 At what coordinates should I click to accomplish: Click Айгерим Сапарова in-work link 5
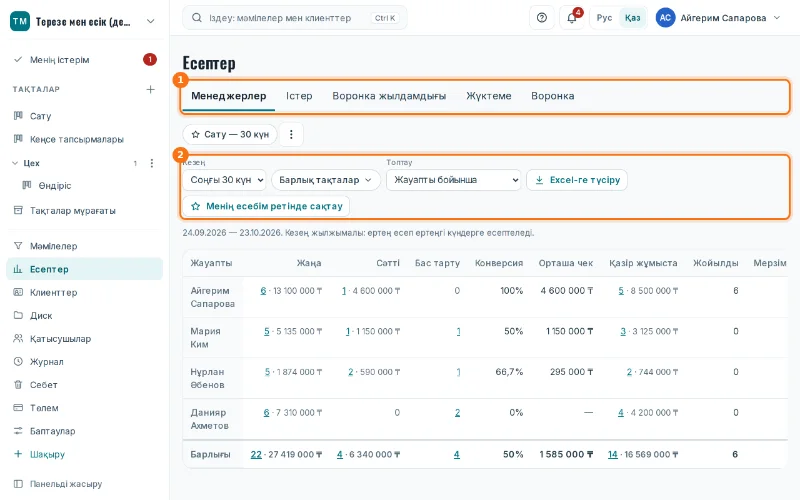click(621, 291)
